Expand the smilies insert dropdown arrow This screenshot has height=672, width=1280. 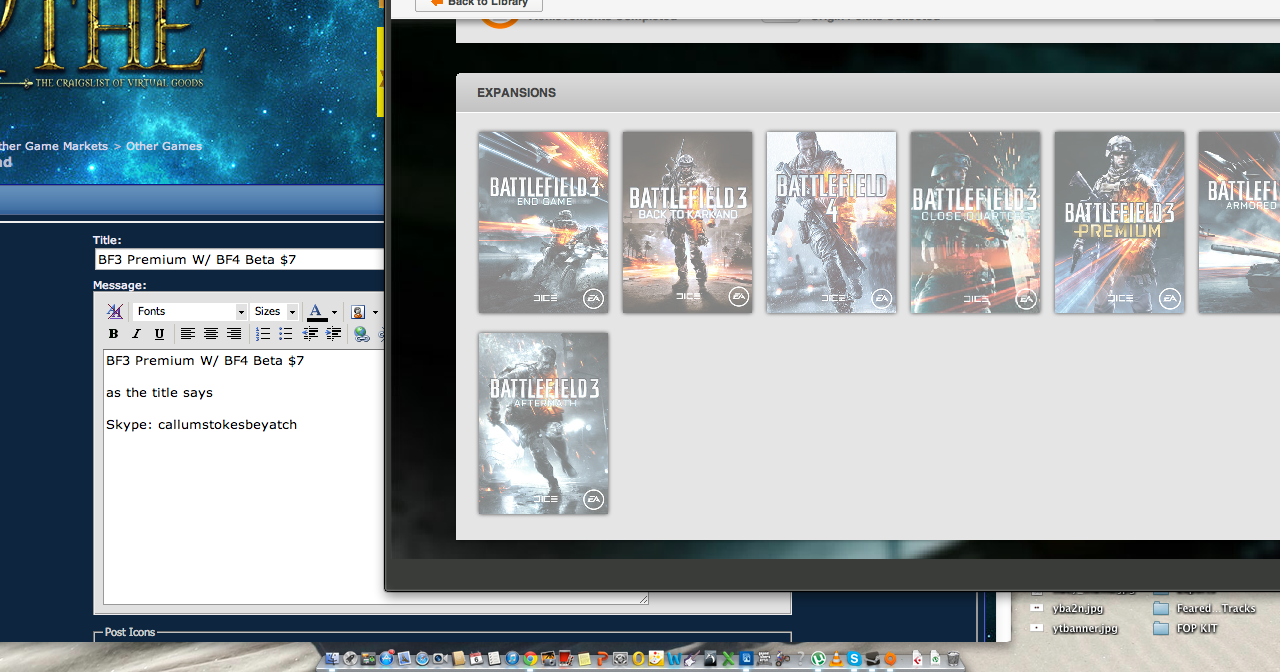pyautogui.click(x=375, y=312)
